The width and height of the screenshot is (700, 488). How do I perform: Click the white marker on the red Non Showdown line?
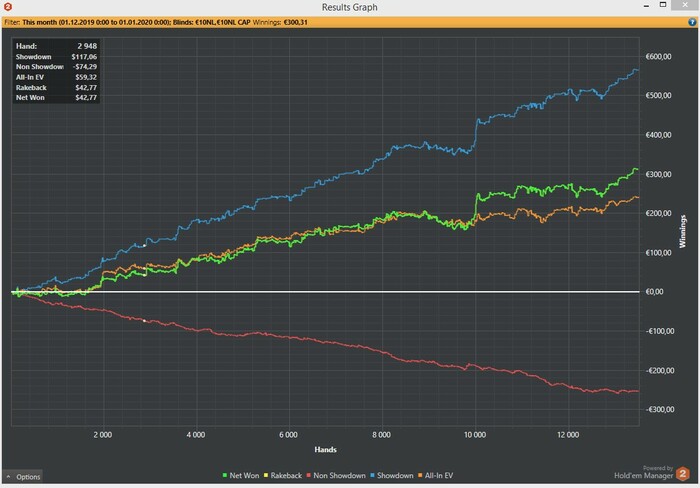[144, 321]
